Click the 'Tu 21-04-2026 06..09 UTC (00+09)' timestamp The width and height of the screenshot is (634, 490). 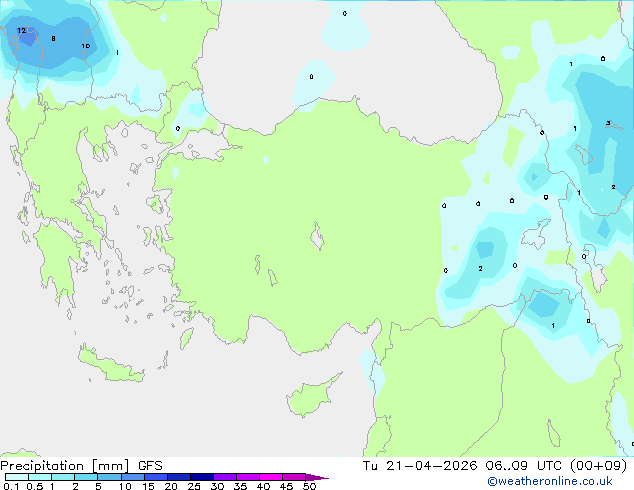coord(495,466)
